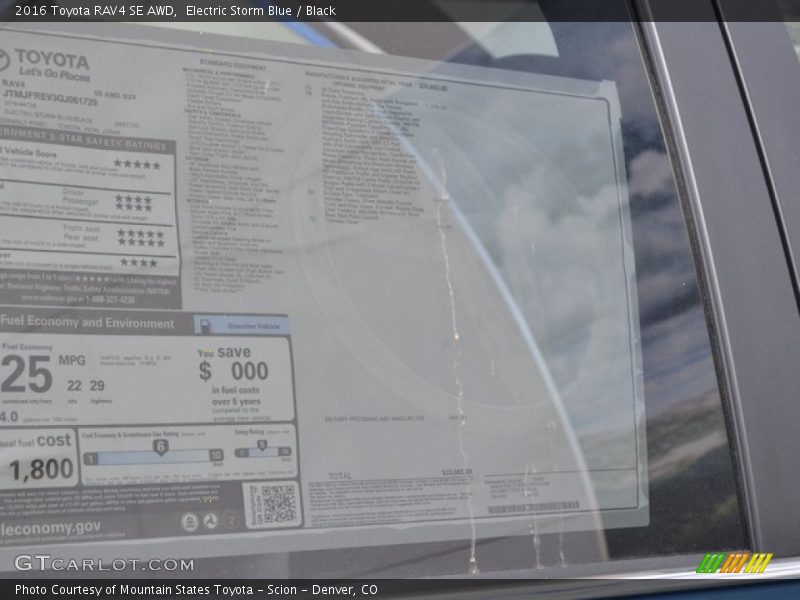
Task: Click the TOYOTA logo text on the sticker
Action: point(52,59)
